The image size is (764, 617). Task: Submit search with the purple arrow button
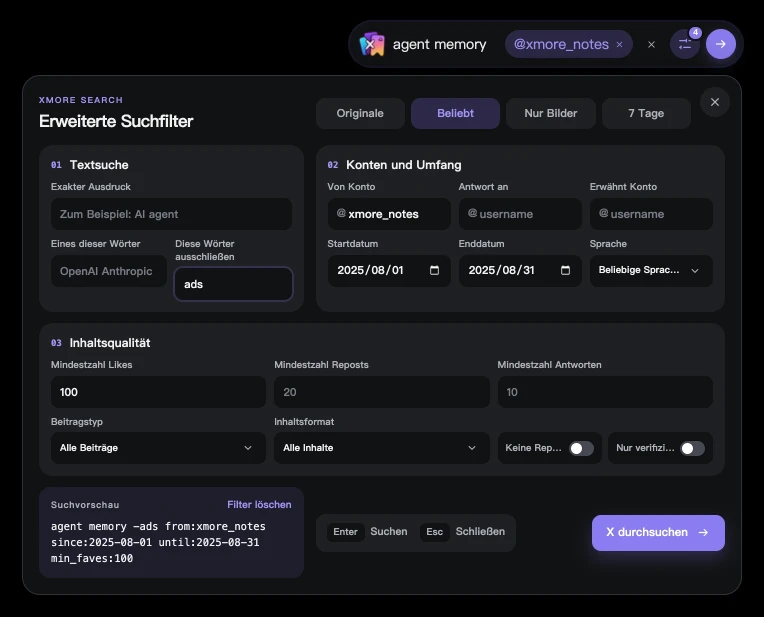click(x=721, y=44)
